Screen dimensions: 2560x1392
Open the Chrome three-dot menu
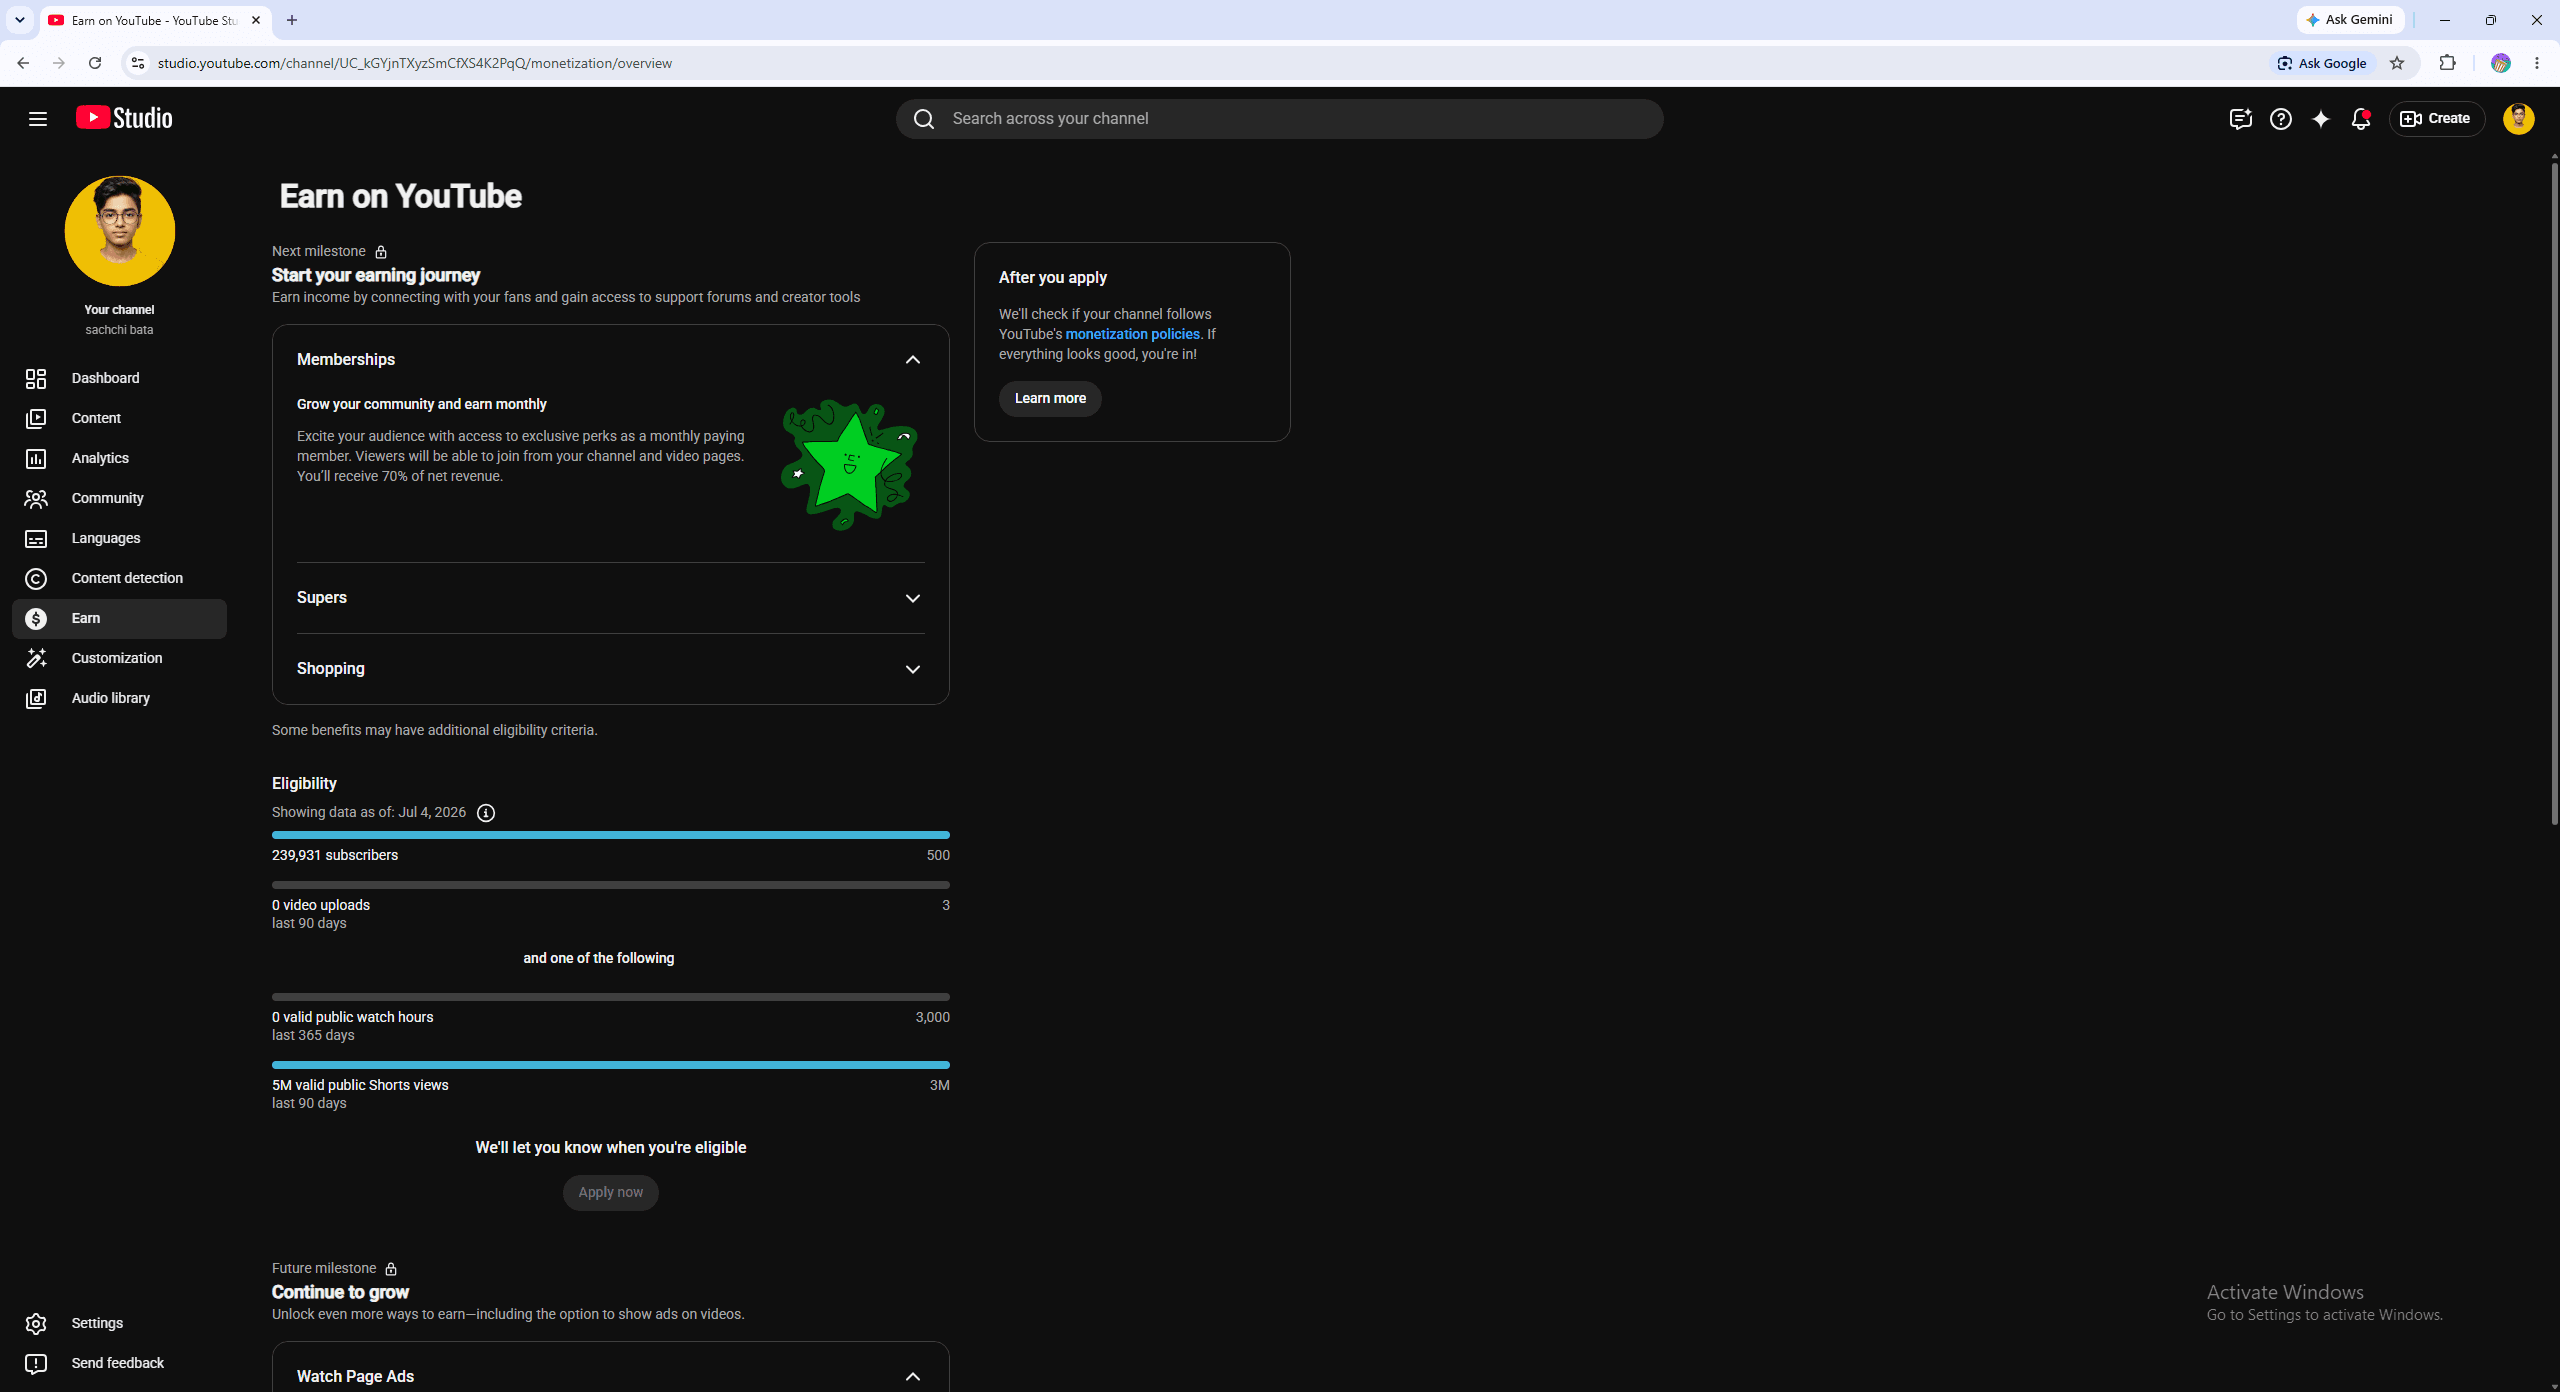[2537, 63]
